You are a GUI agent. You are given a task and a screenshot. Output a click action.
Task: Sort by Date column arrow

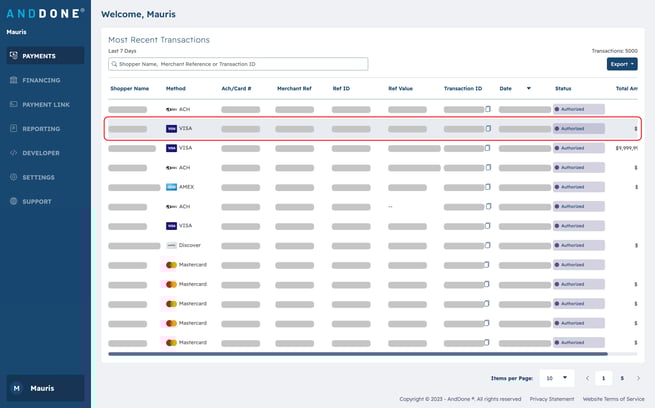pos(528,88)
